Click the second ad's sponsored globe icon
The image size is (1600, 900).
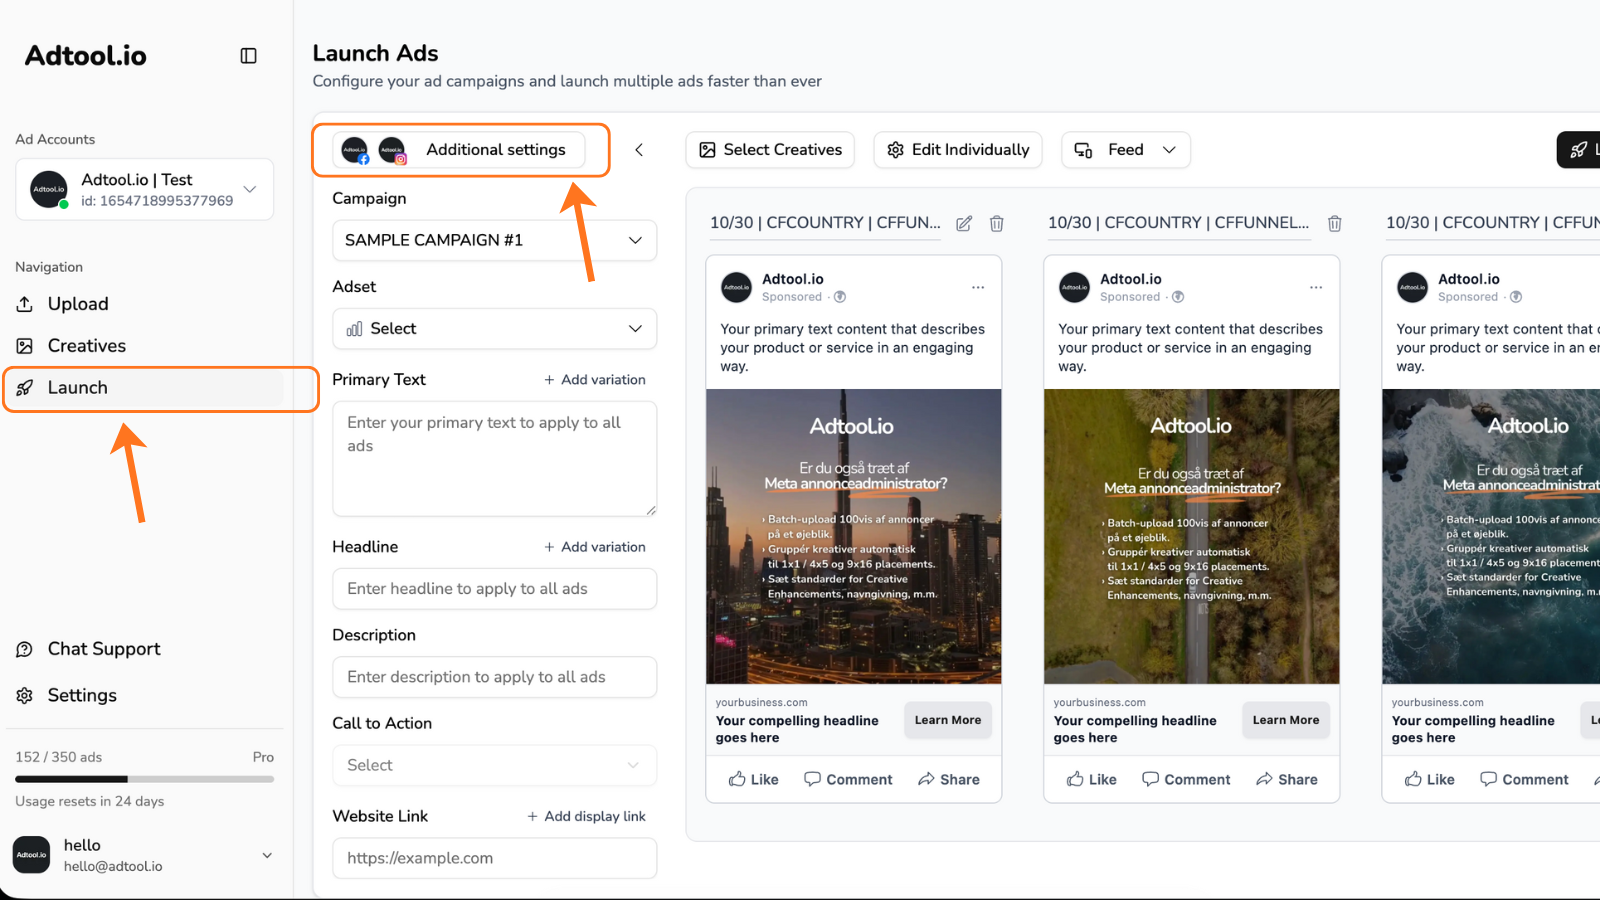1178,297
